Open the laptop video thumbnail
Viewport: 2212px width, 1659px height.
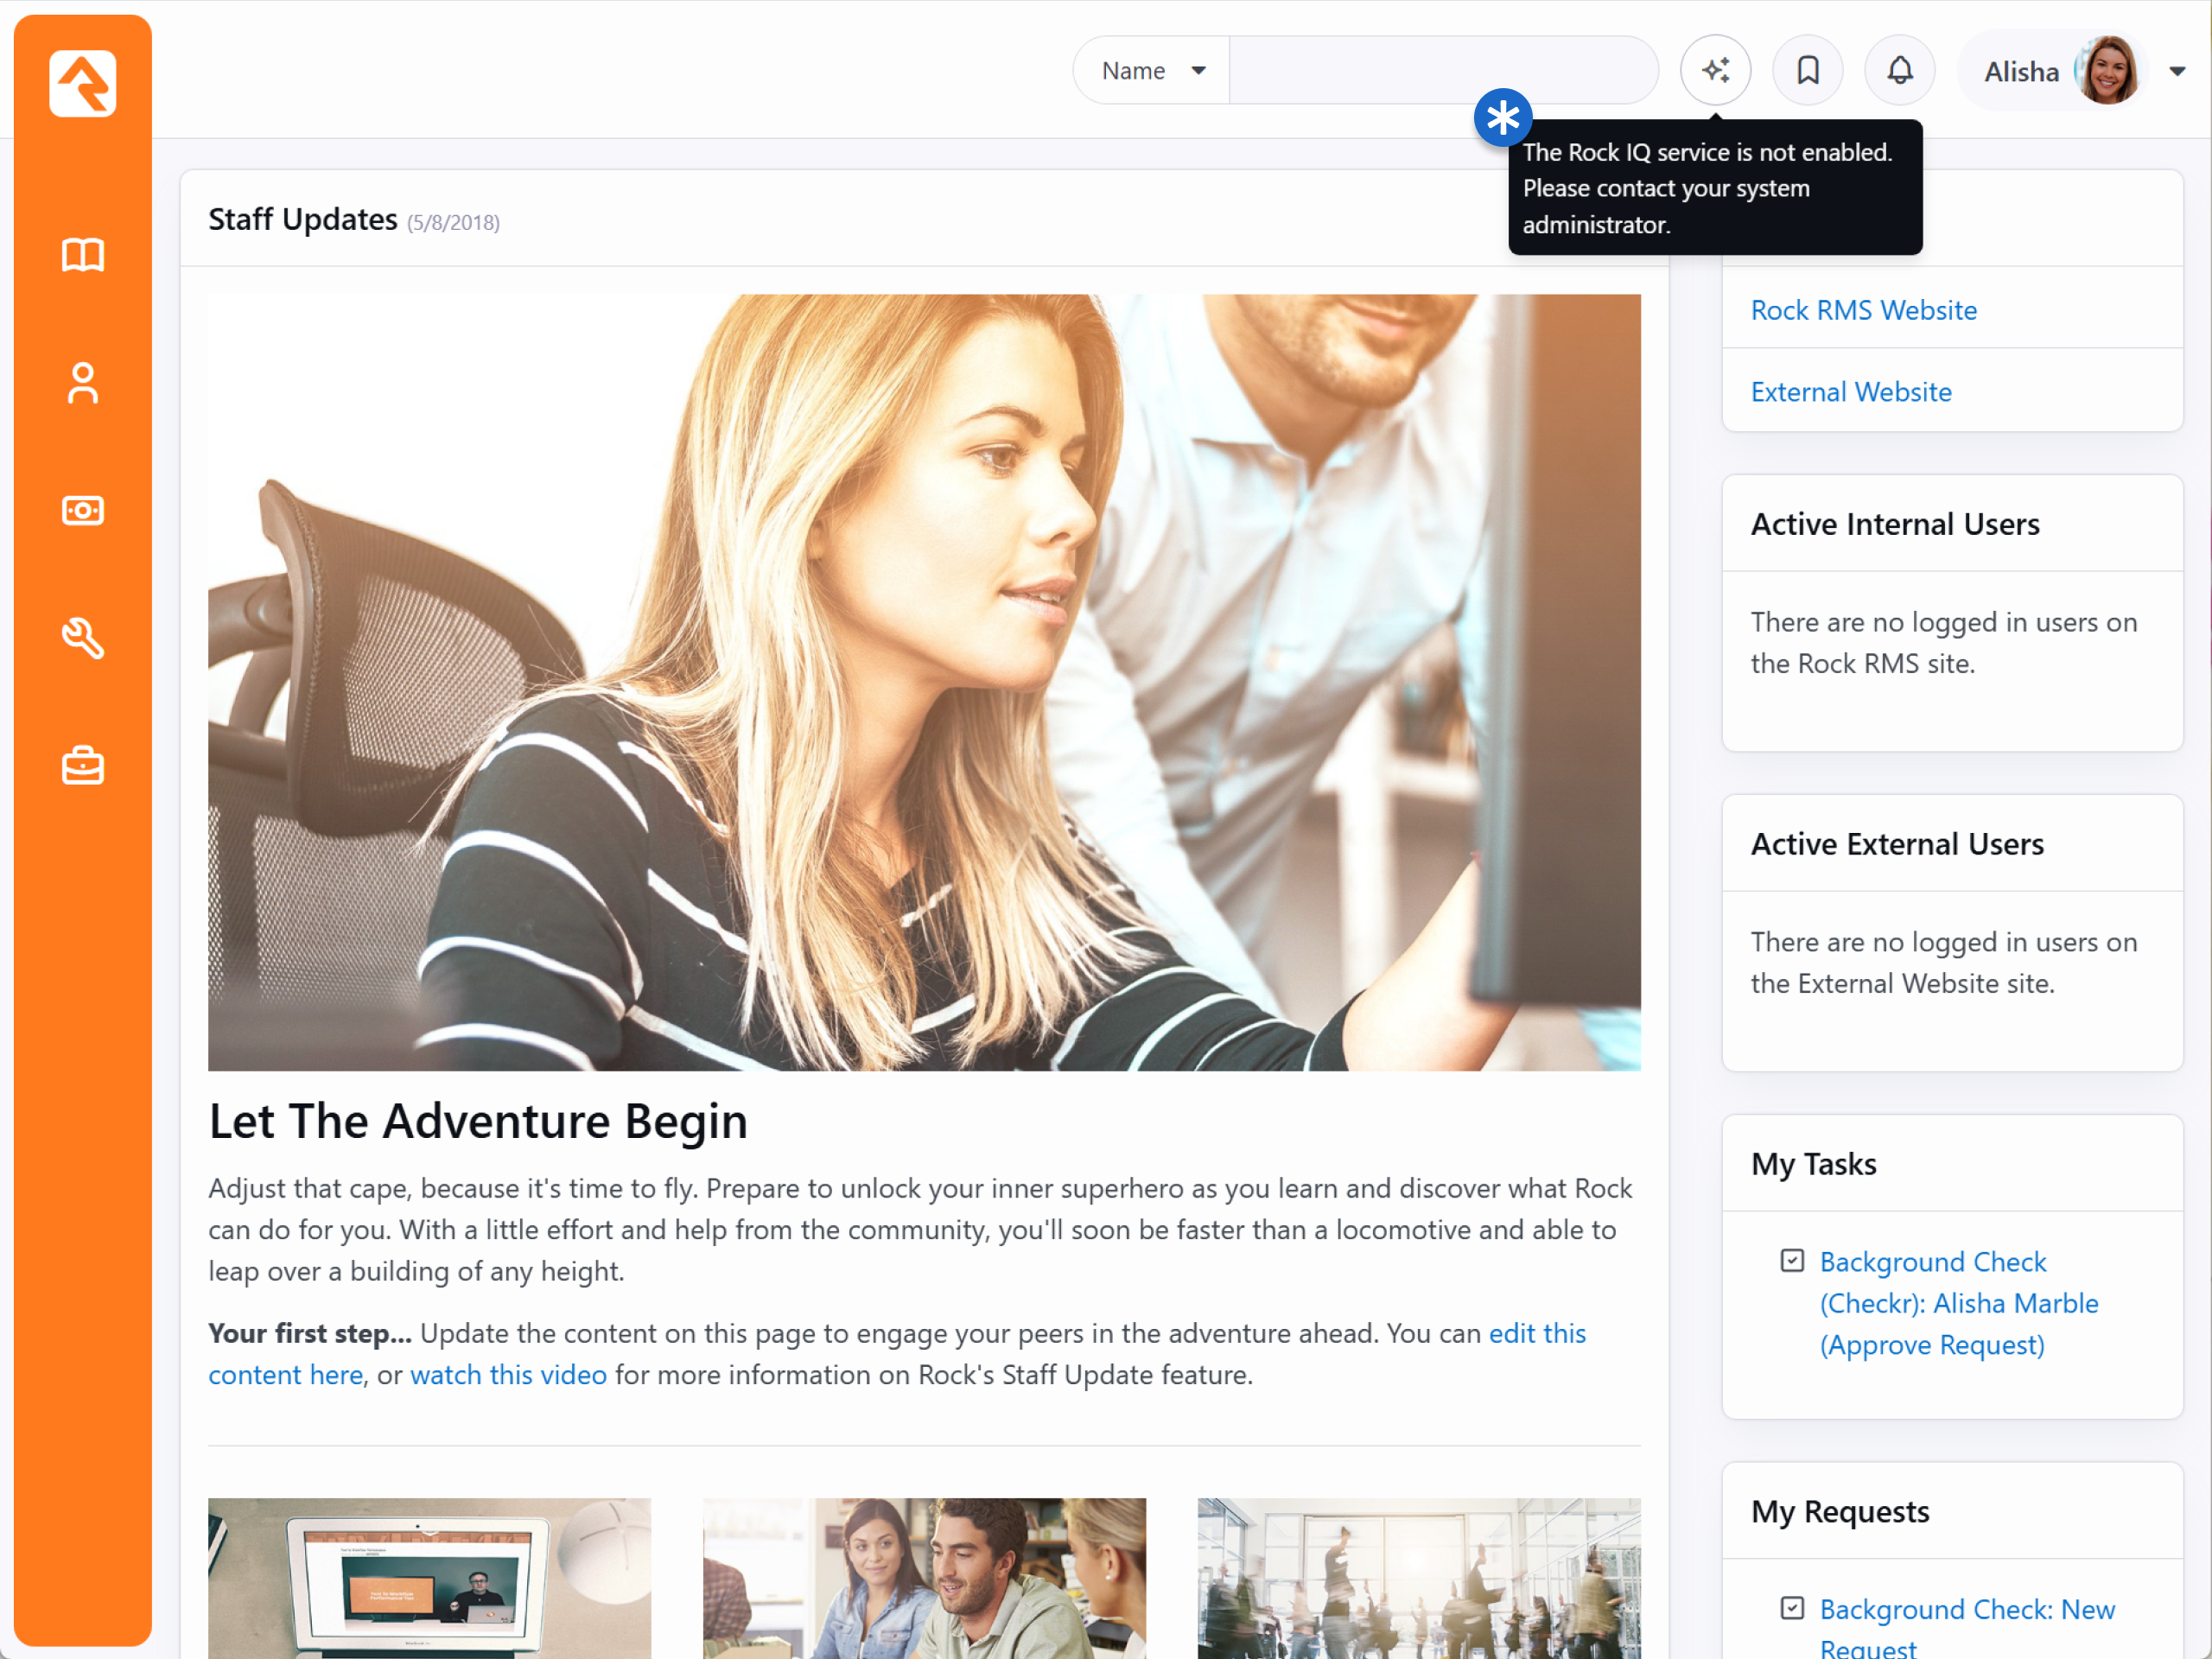click(x=429, y=1578)
